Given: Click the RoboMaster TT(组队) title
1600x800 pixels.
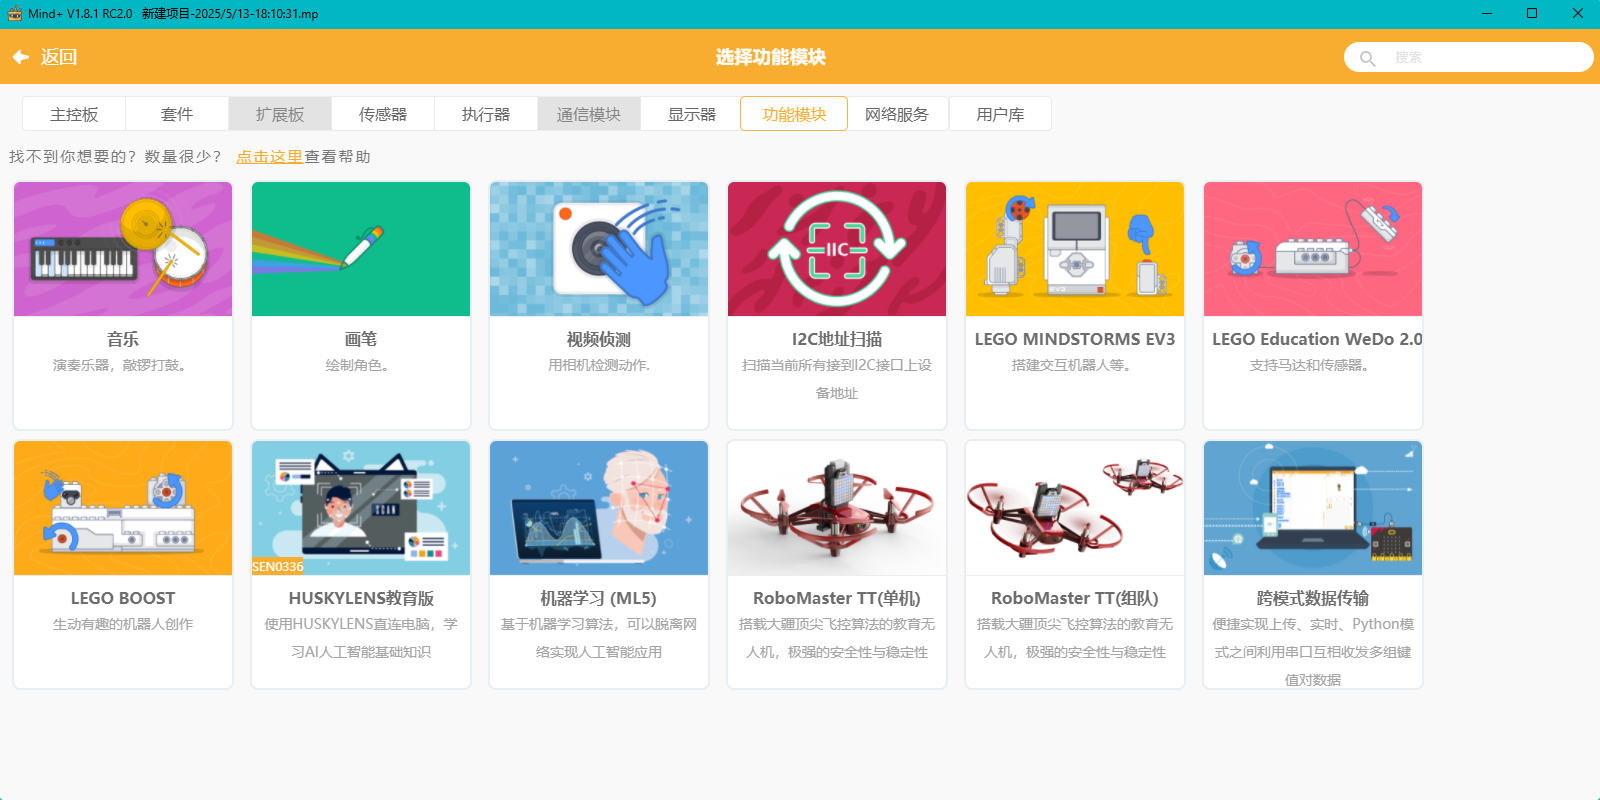Looking at the screenshot, I should click(1075, 598).
